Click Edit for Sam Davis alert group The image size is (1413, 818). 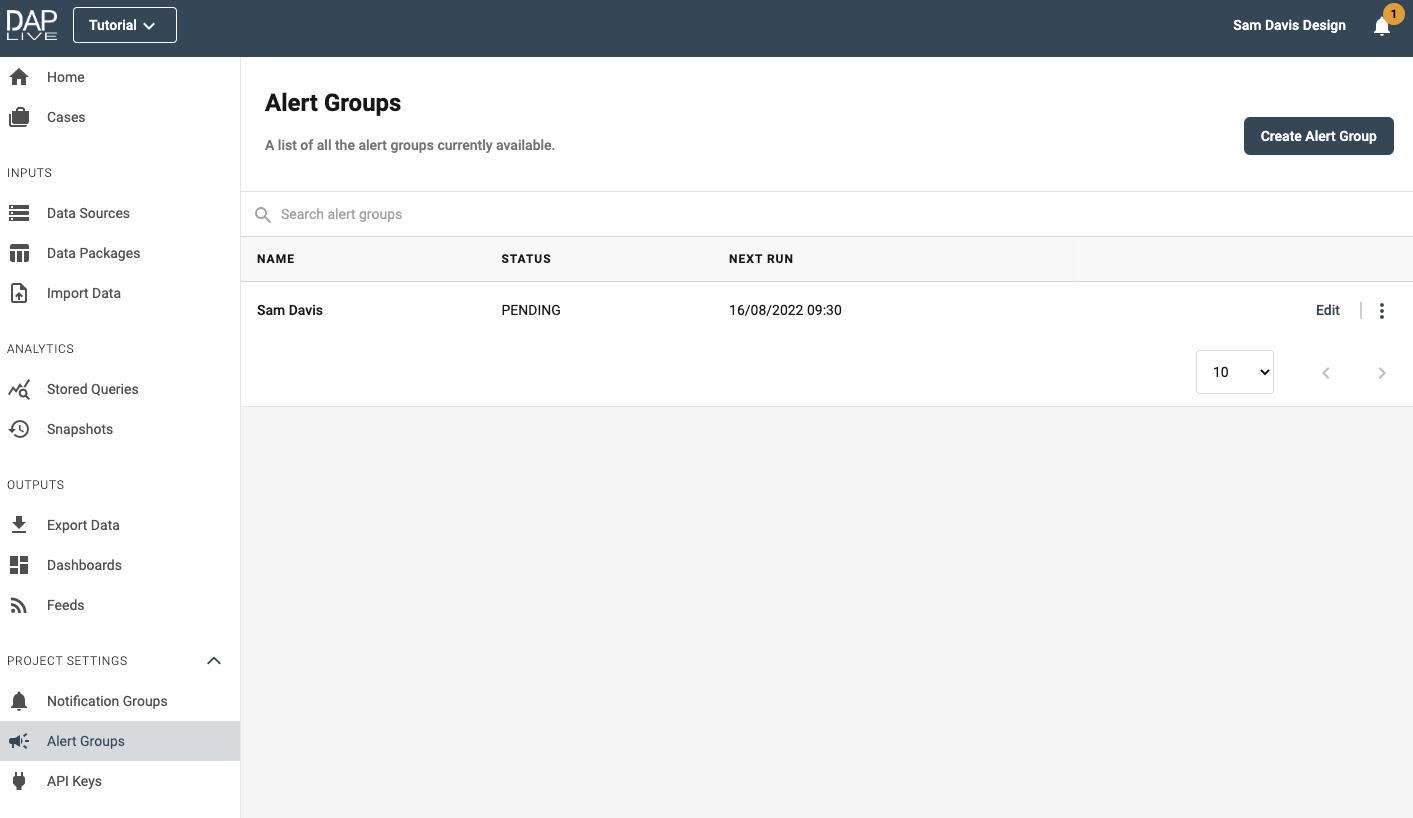1327,311
